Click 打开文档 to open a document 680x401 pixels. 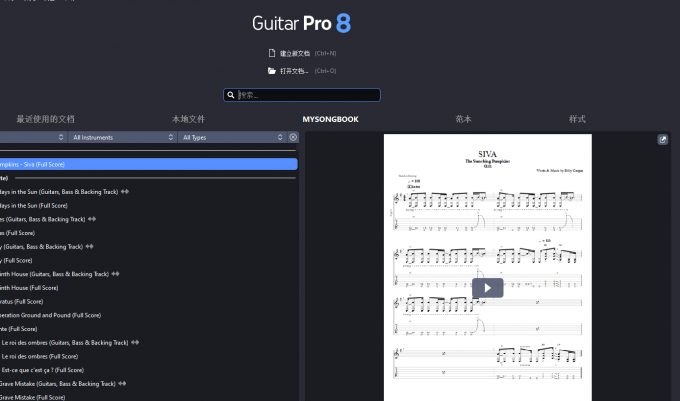click(294, 71)
